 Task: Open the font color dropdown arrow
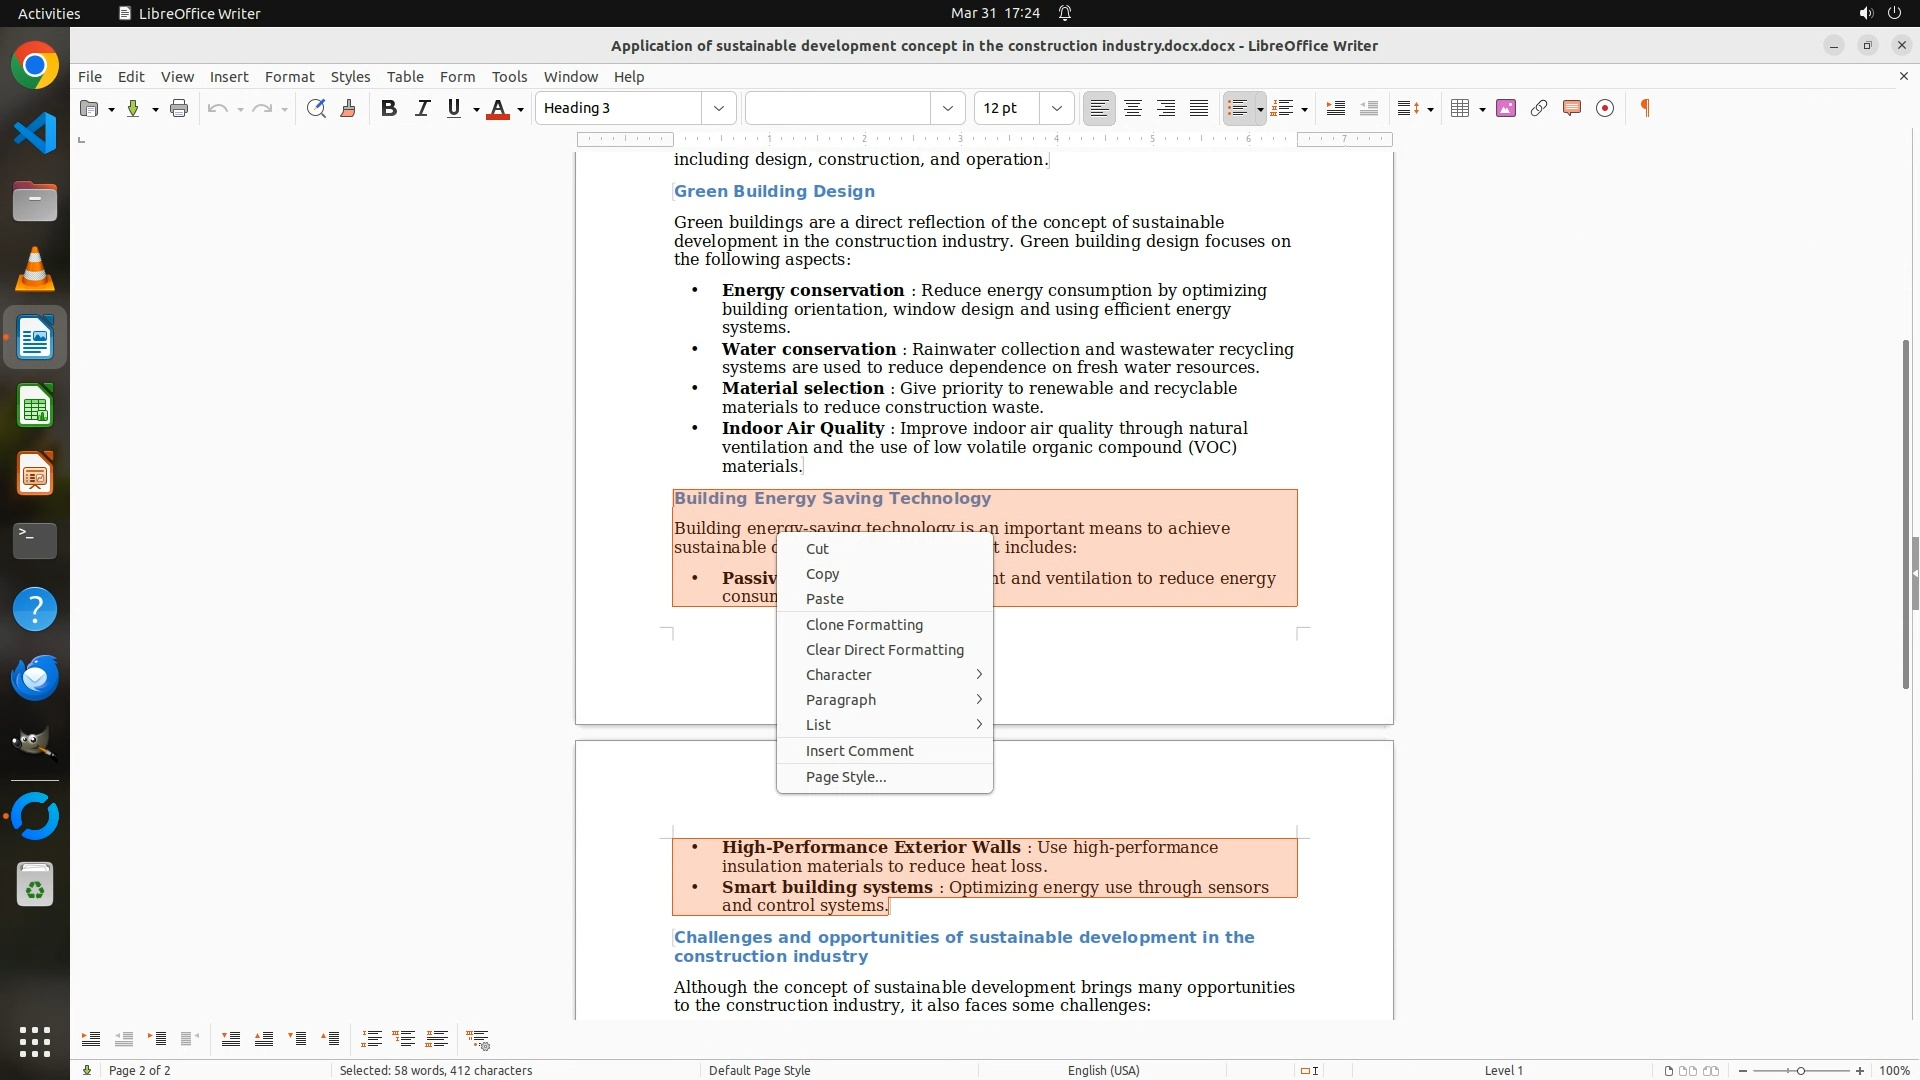(521, 109)
